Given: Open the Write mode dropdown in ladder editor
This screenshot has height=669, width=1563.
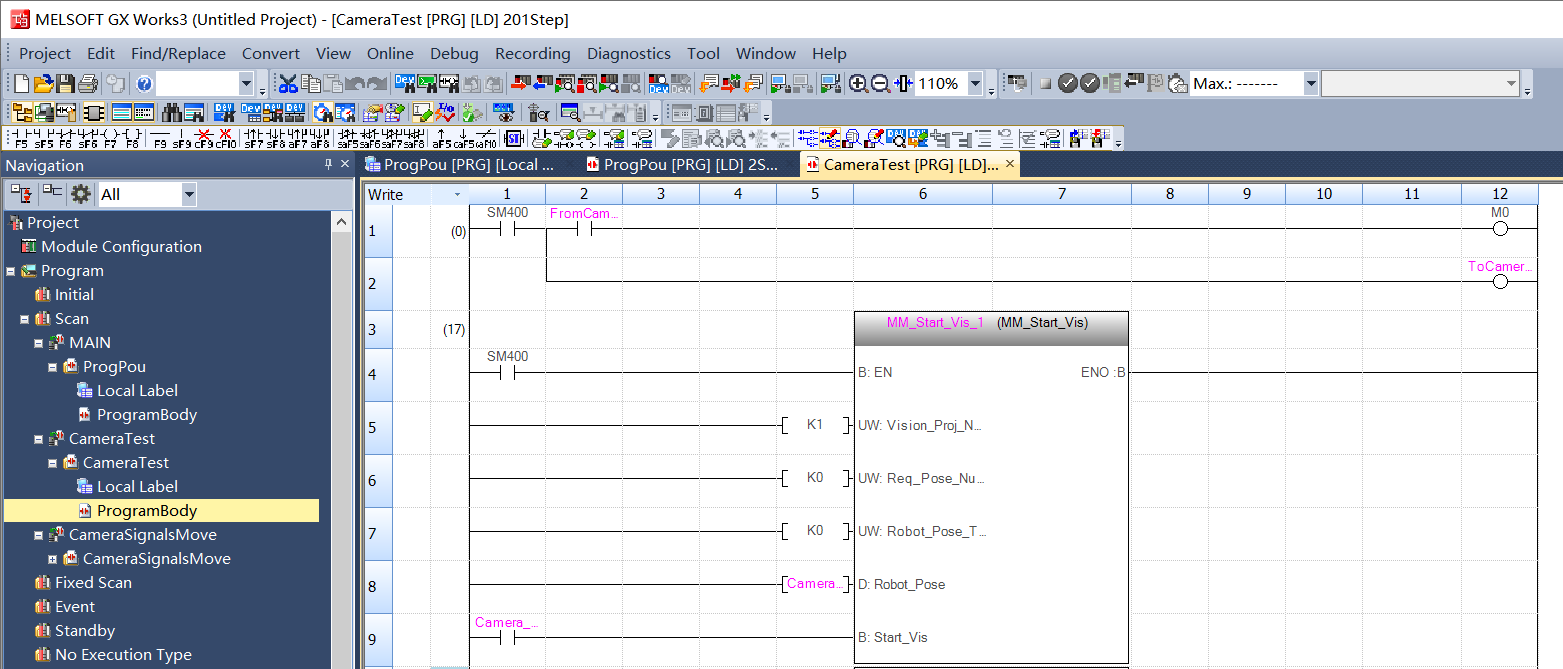Looking at the screenshot, I should click(457, 194).
